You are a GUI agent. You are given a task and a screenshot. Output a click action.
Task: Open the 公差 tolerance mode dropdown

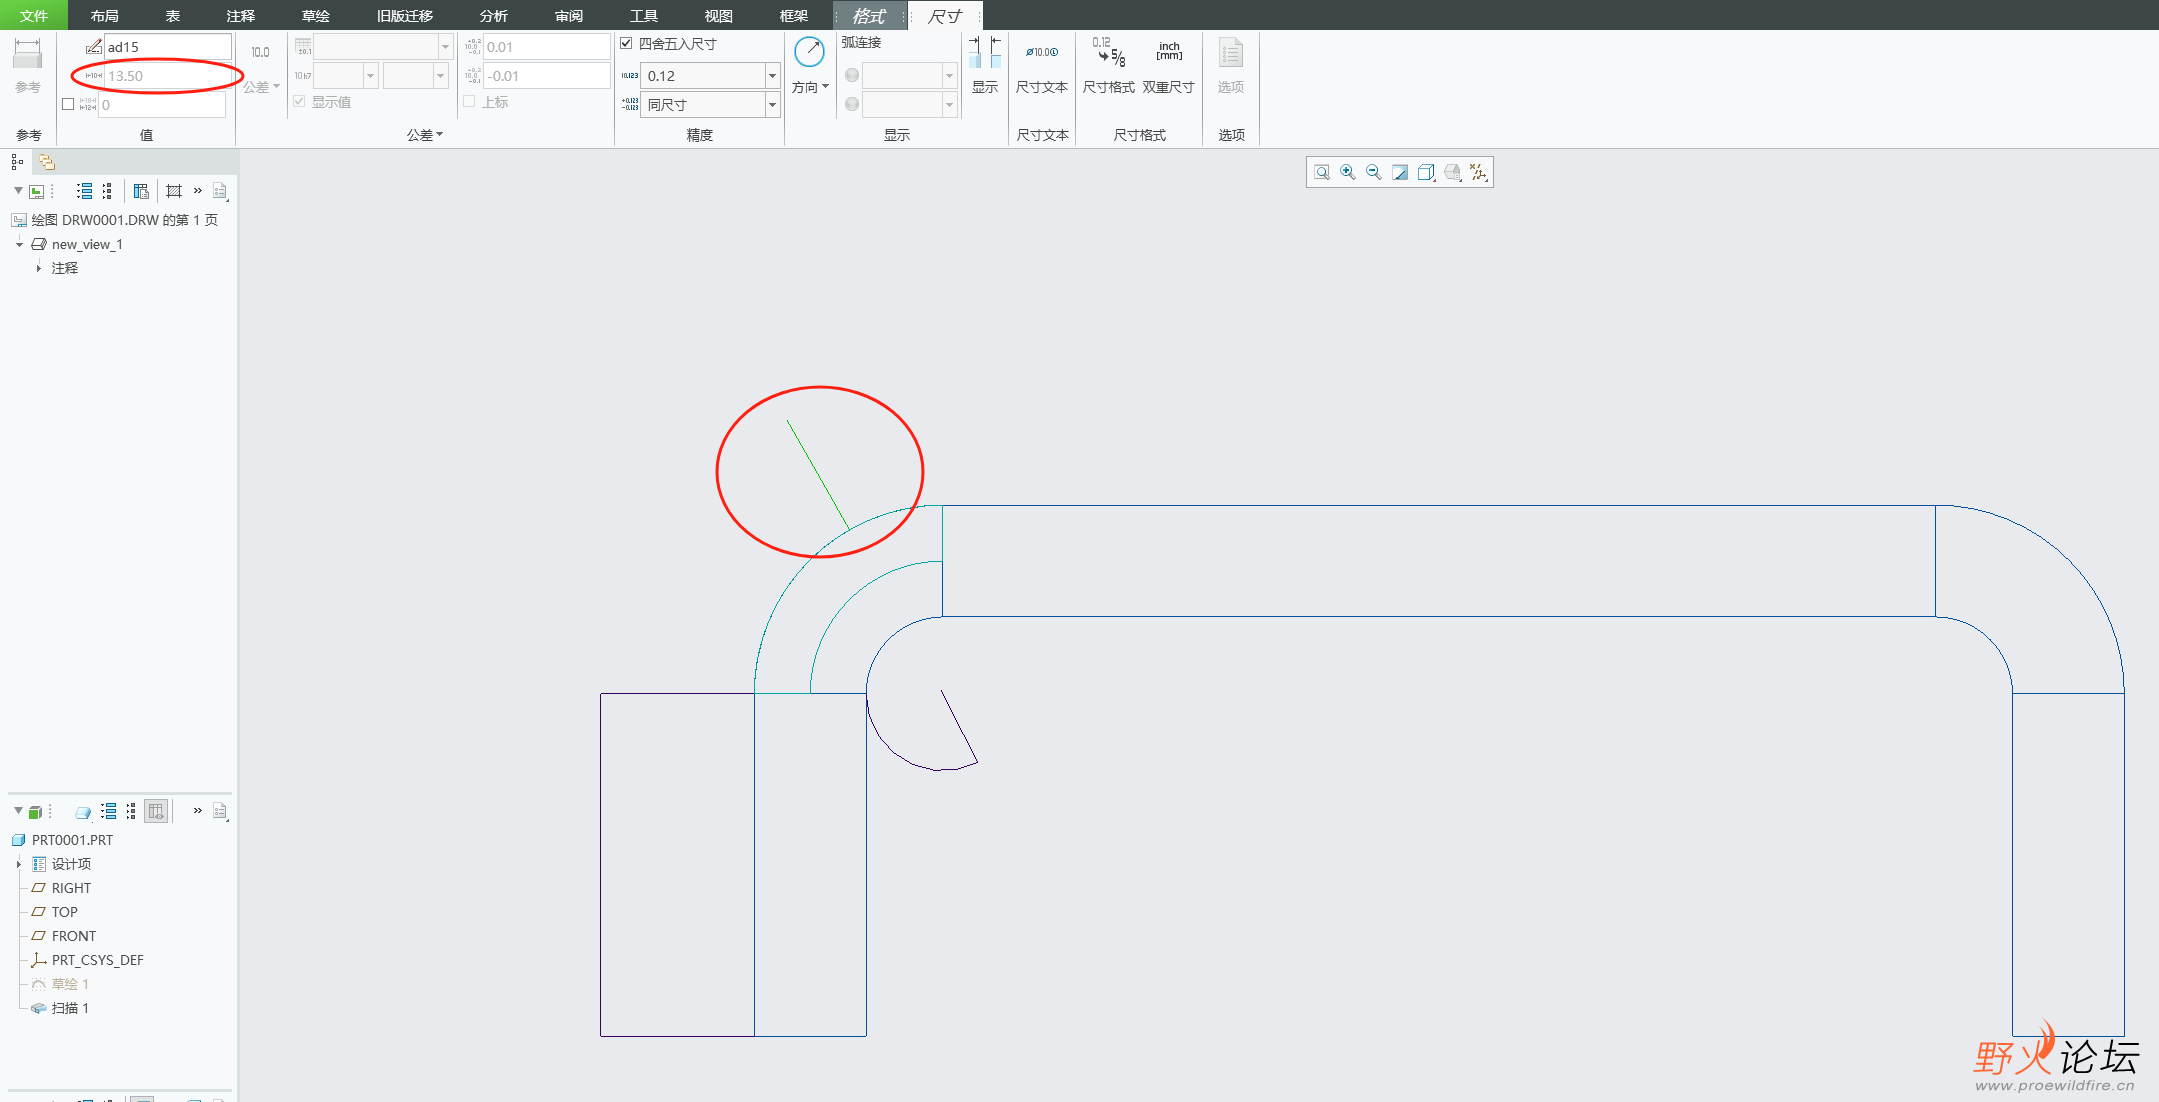click(x=261, y=87)
